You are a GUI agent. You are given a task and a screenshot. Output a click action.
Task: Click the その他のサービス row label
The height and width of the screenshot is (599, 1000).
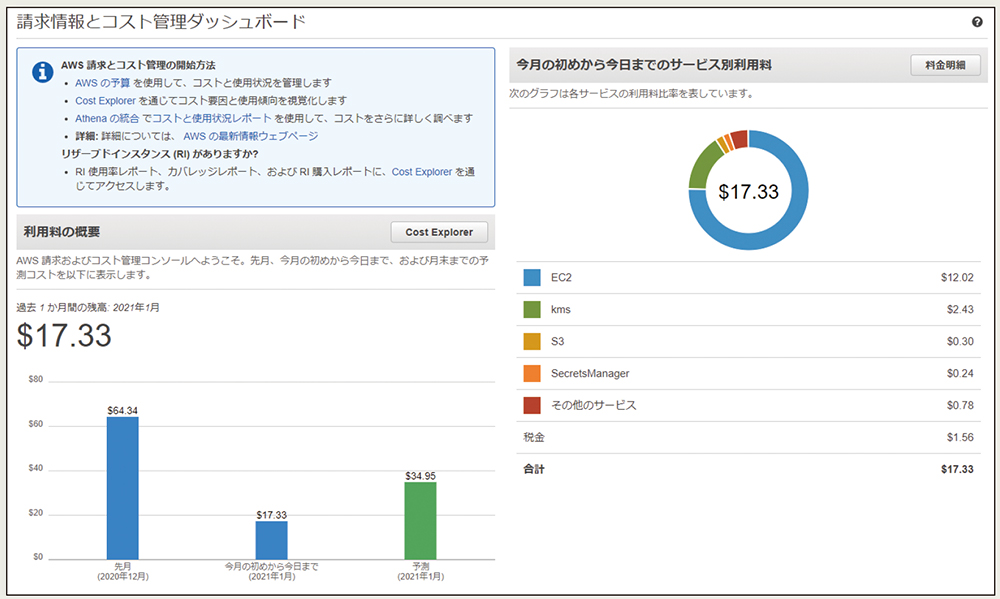pyautogui.click(x=594, y=405)
